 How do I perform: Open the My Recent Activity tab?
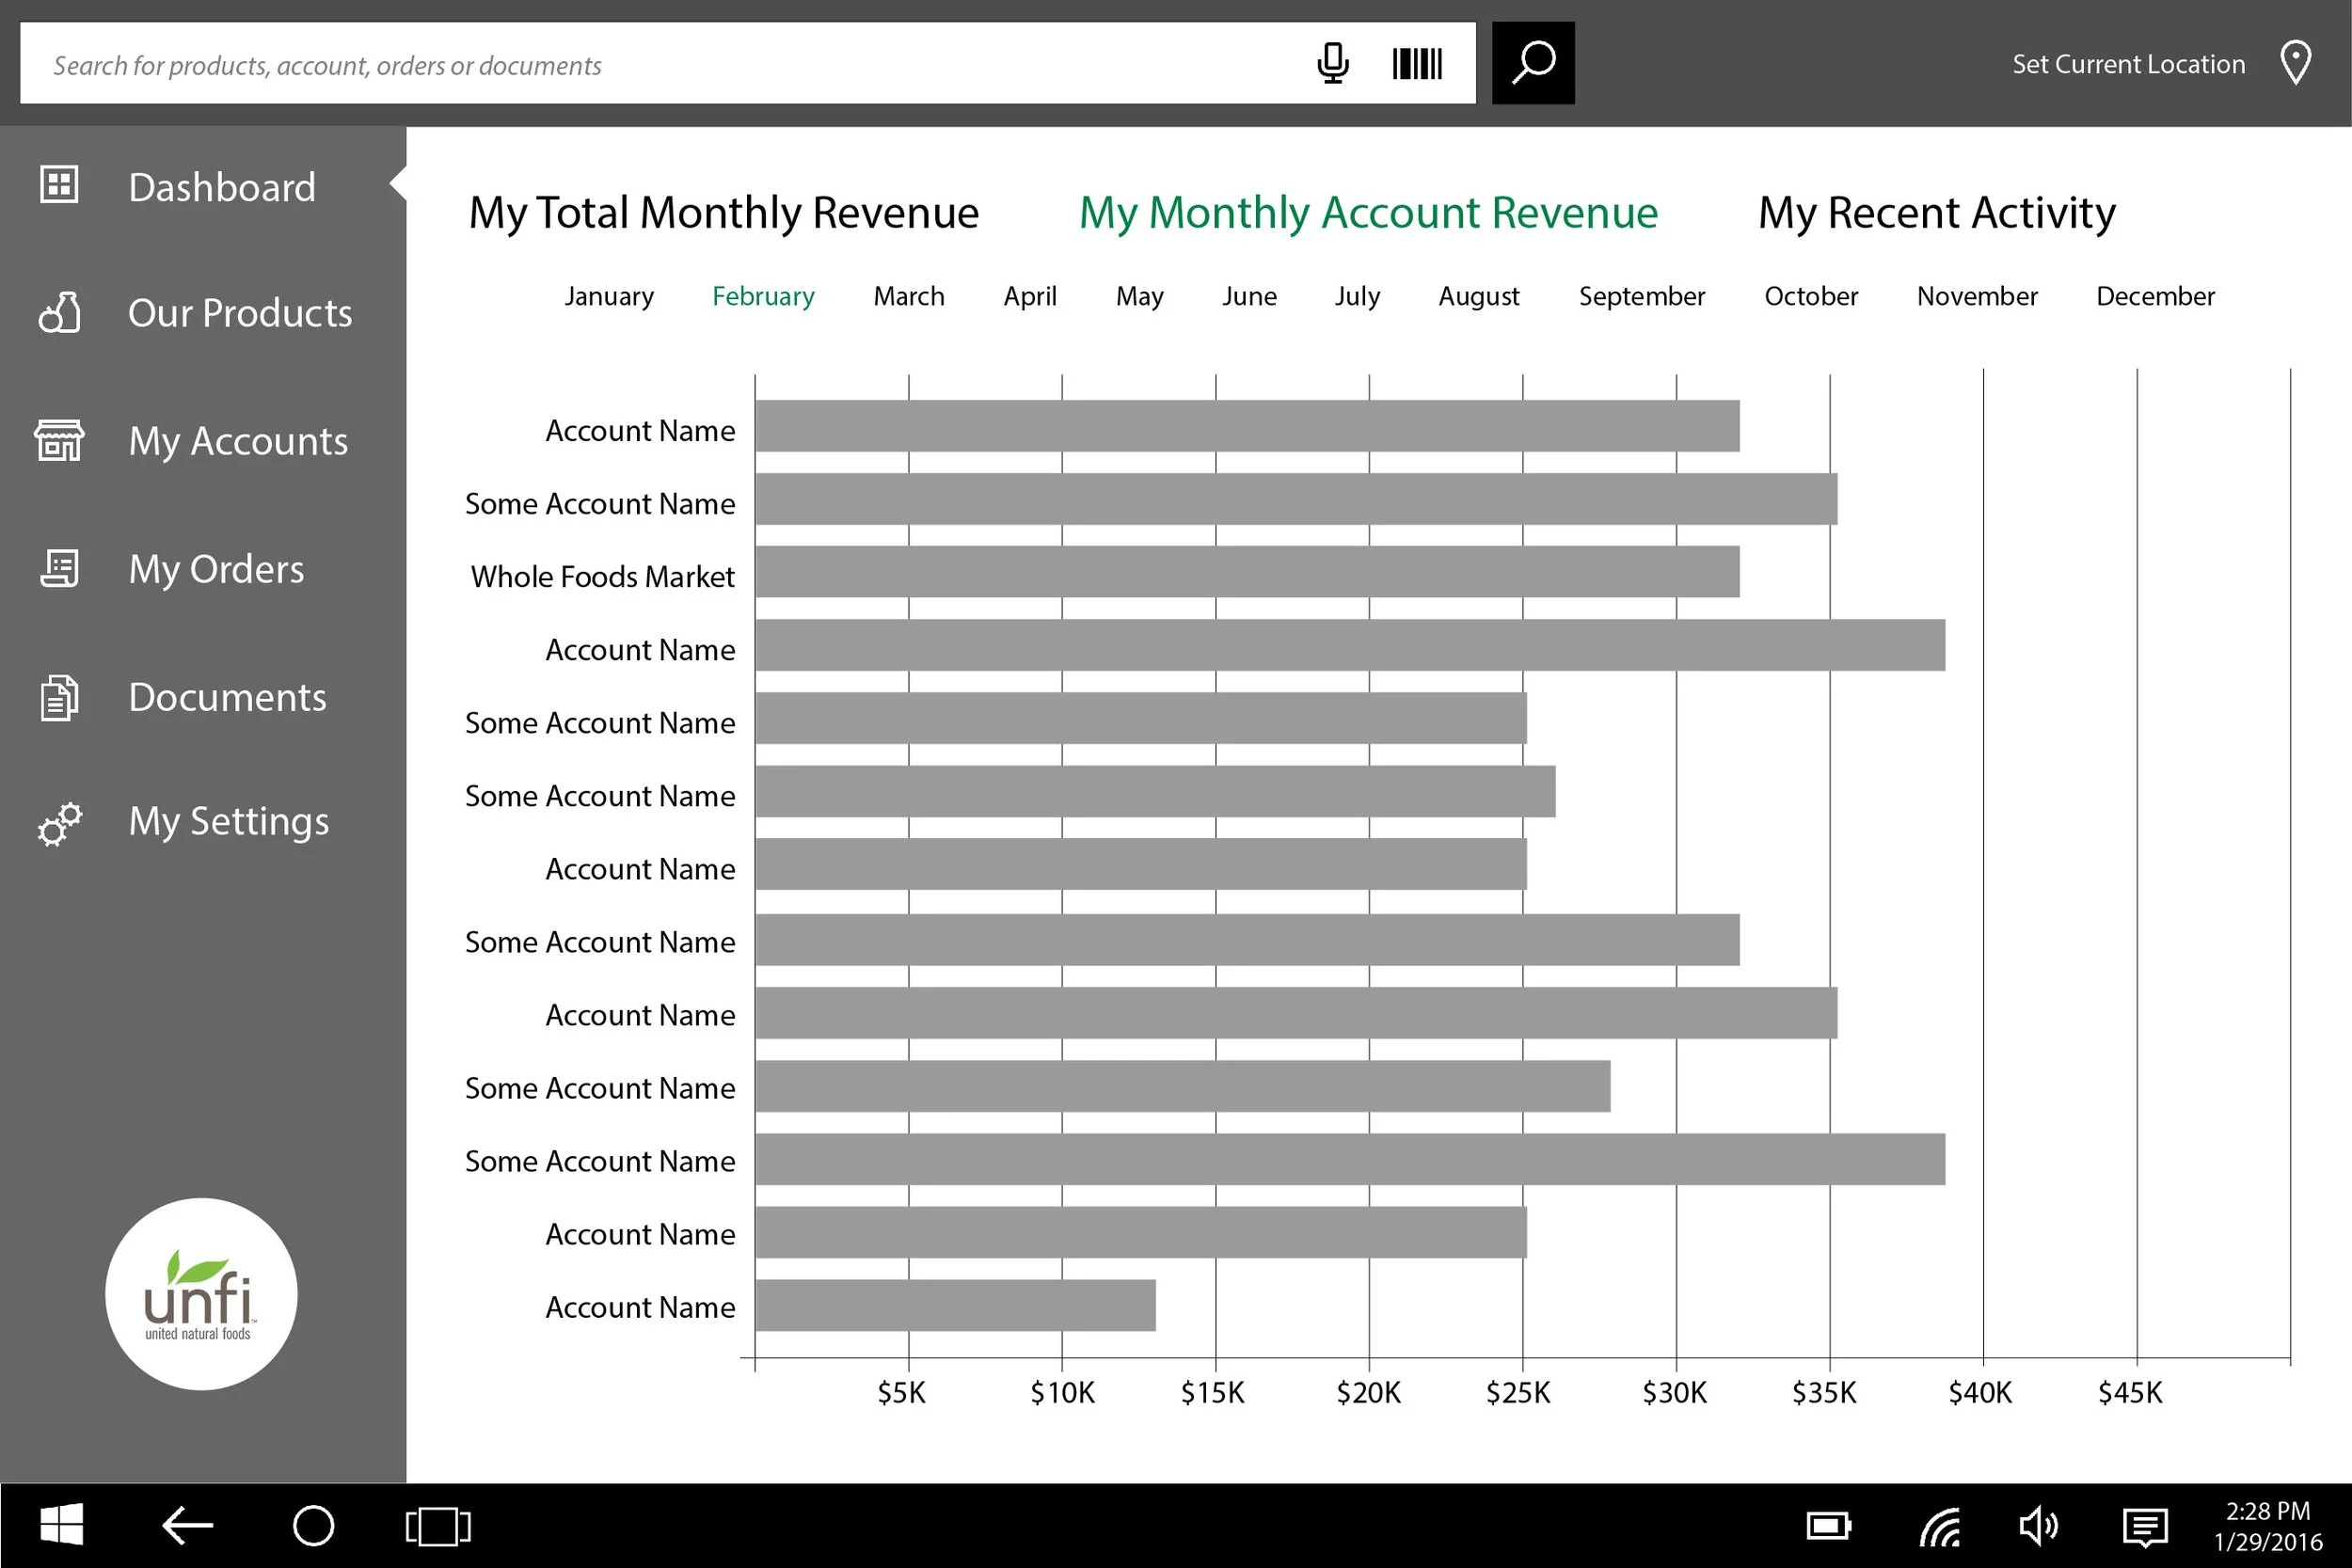tap(1936, 211)
